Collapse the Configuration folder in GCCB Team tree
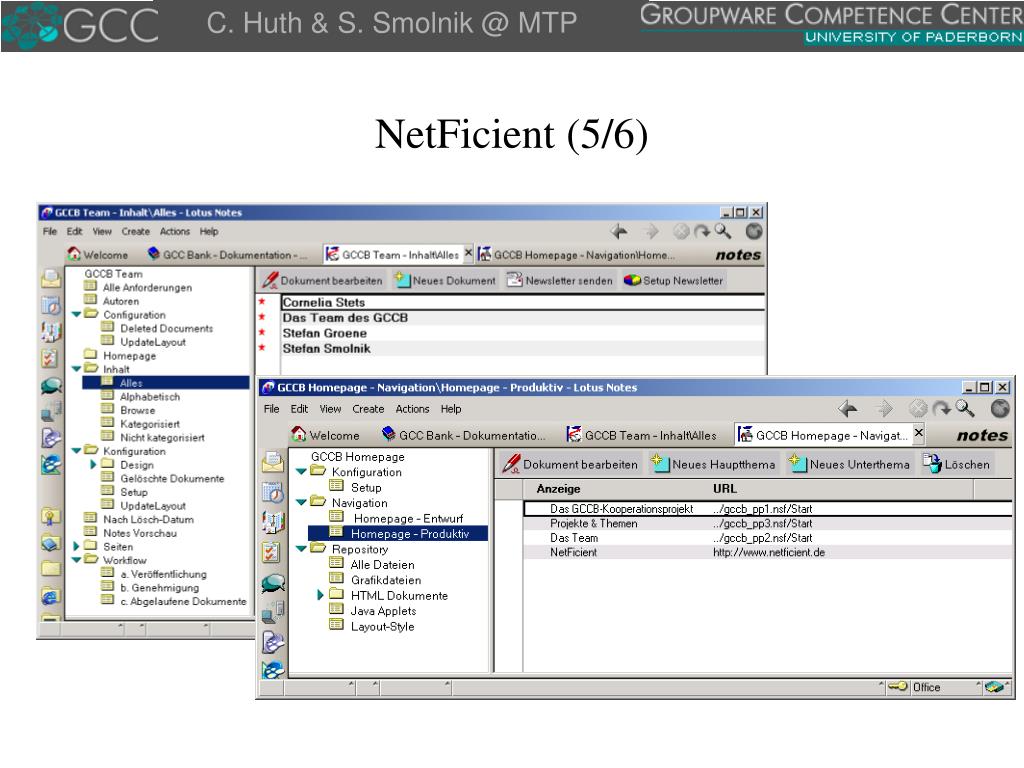This screenshot has height=768, width=1024. pyautogui.click(x=76, y=315)
